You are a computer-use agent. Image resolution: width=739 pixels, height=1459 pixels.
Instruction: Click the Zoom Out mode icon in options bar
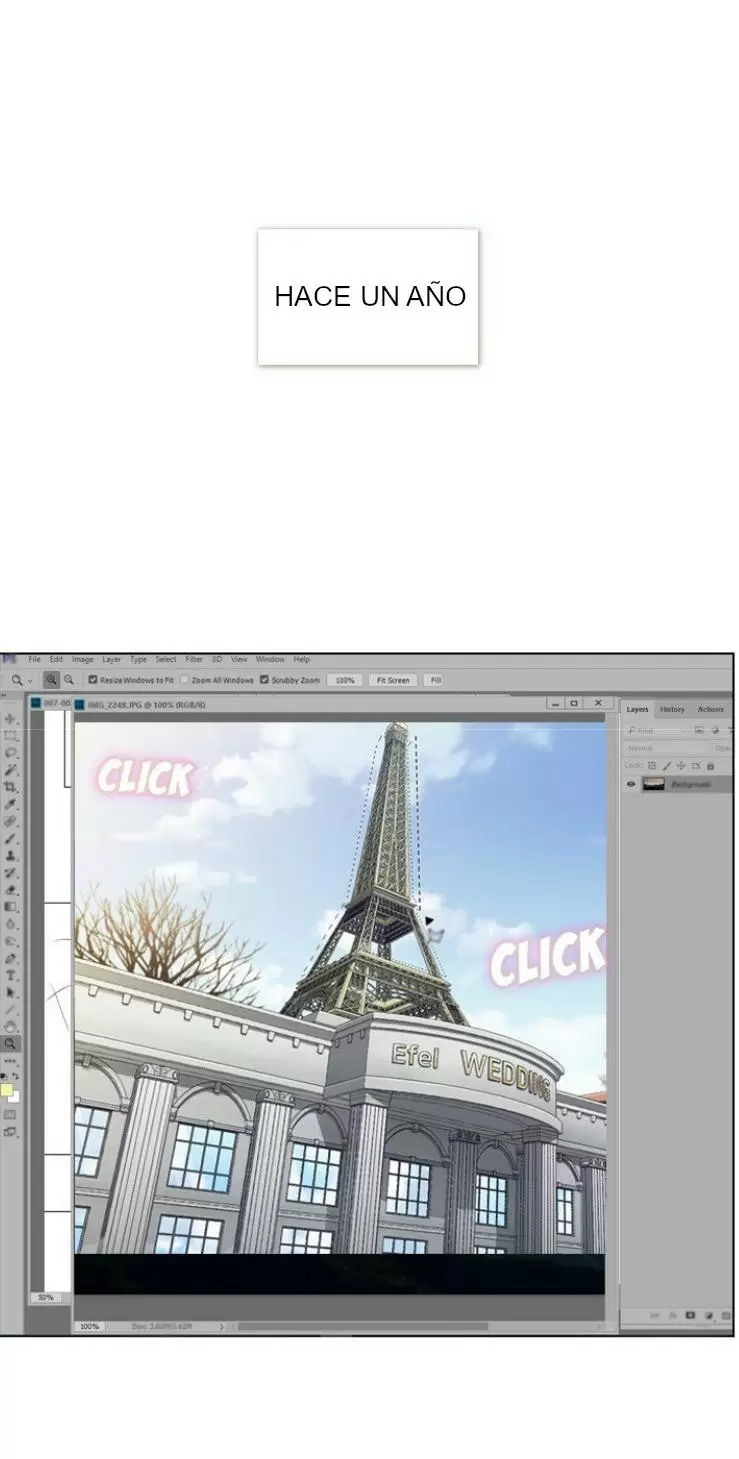68,680
